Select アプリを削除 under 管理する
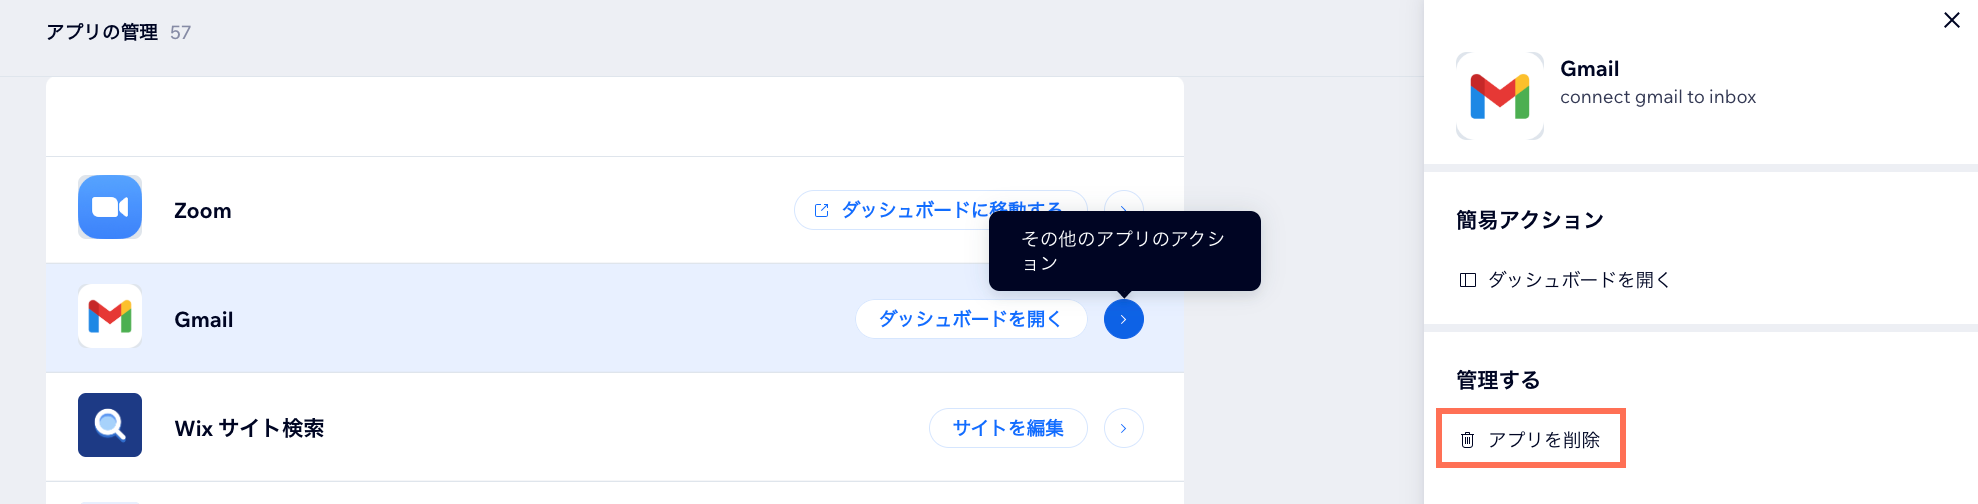The image size is (1978, 504). point(1543,440)
